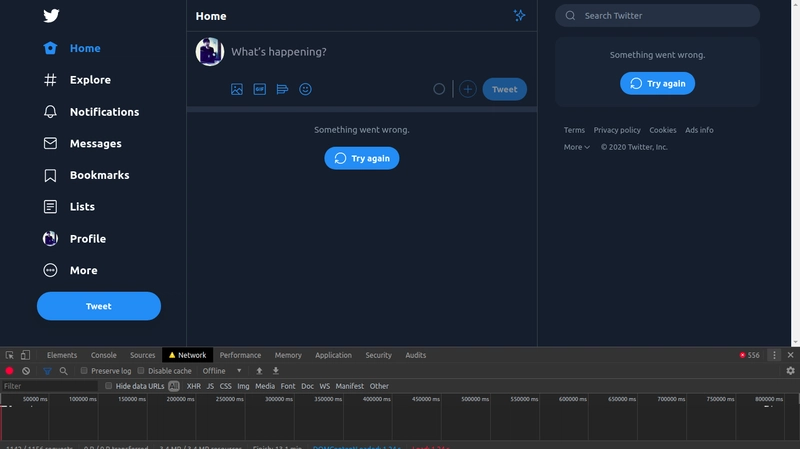This screenshot has width=800, height=449.
Task: Enable the Preserve log checkbox
Action: coord(84,370)
